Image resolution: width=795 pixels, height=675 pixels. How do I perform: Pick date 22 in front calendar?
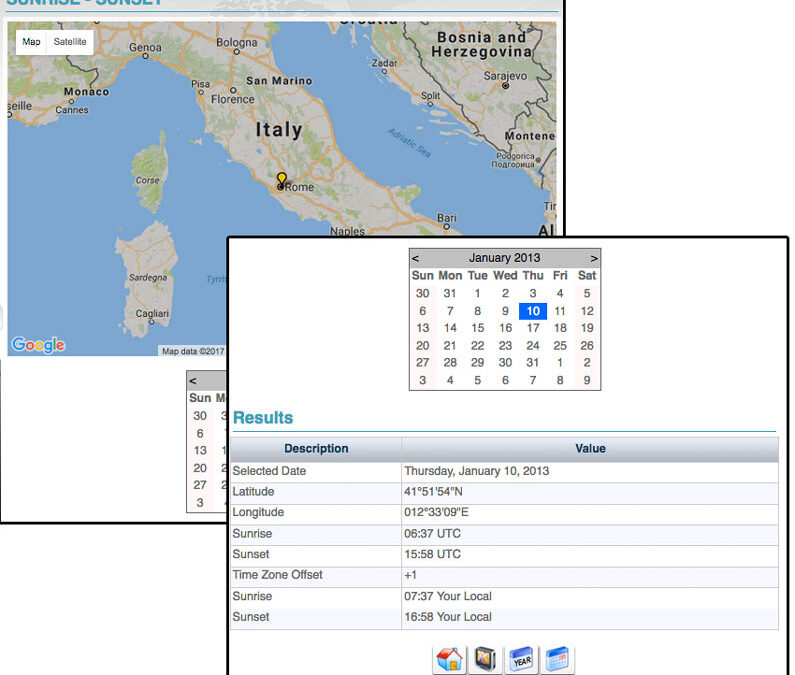478,345
